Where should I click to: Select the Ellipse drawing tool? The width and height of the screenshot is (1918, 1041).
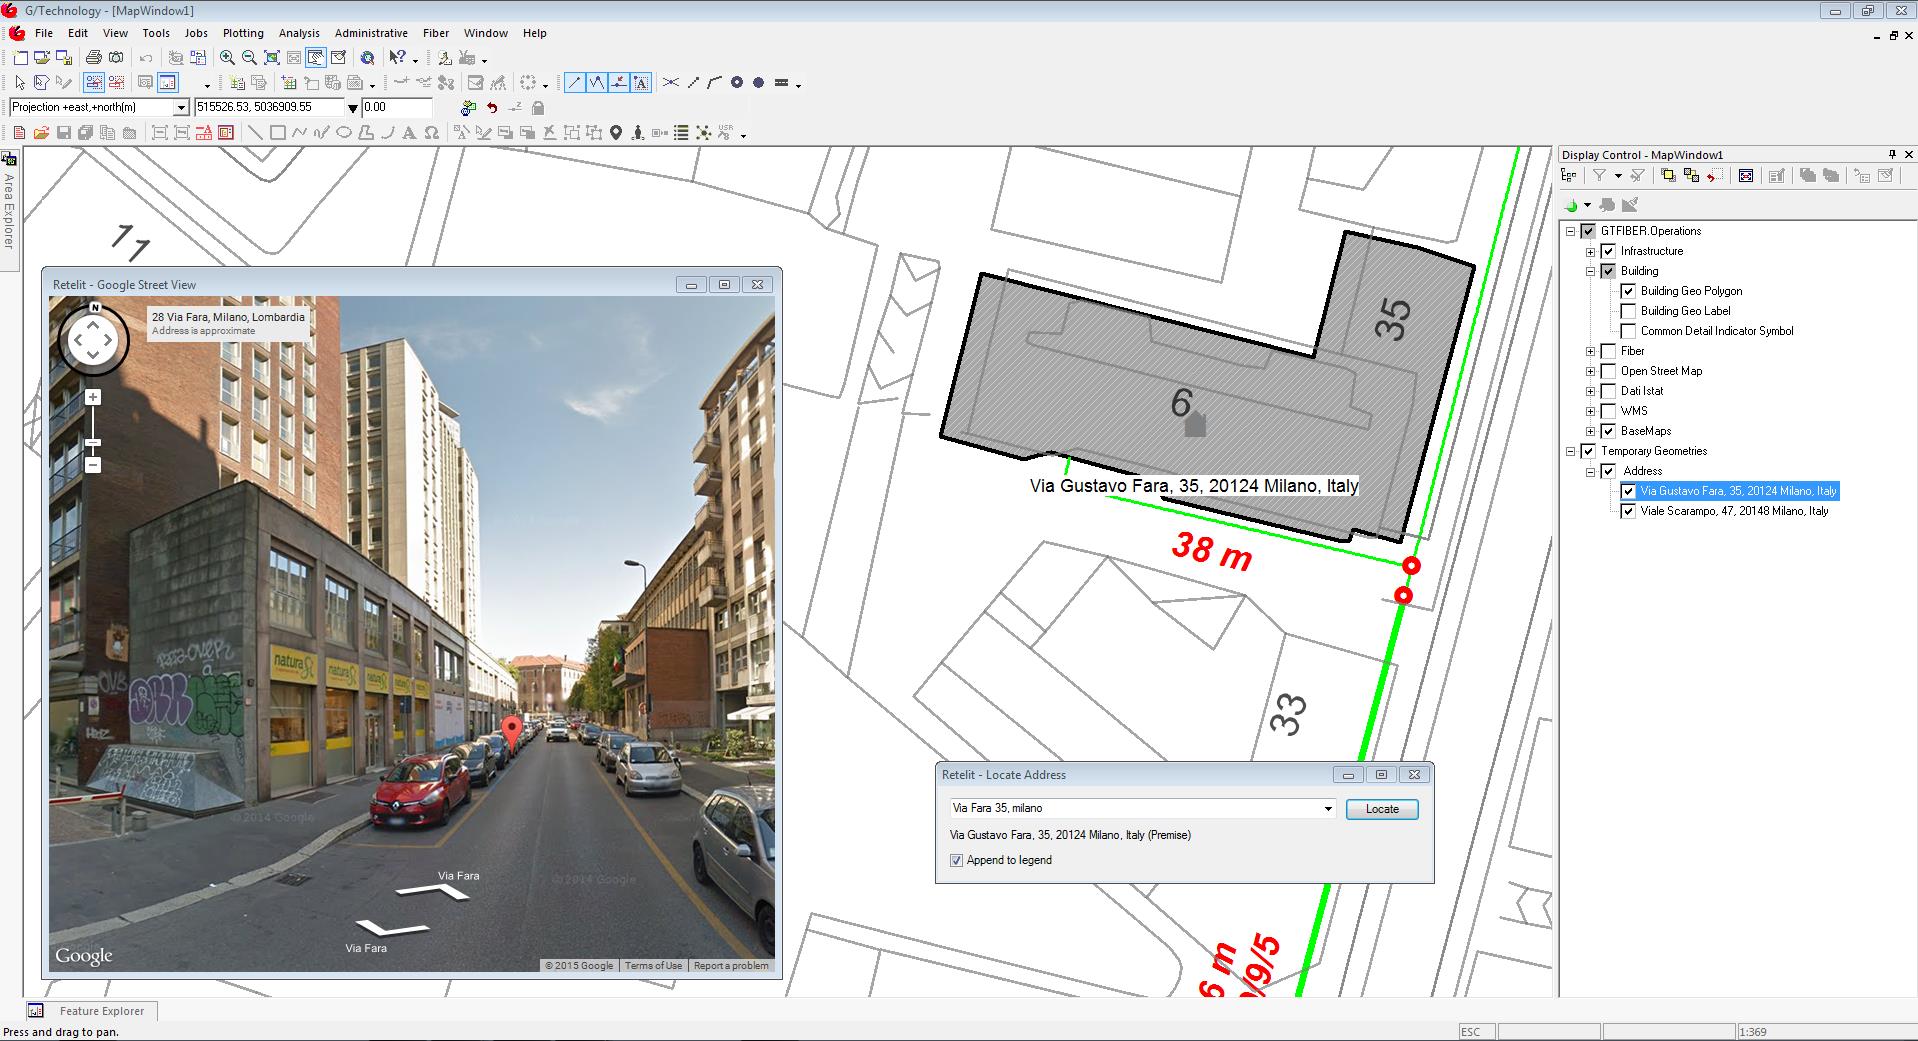point(343,132)
